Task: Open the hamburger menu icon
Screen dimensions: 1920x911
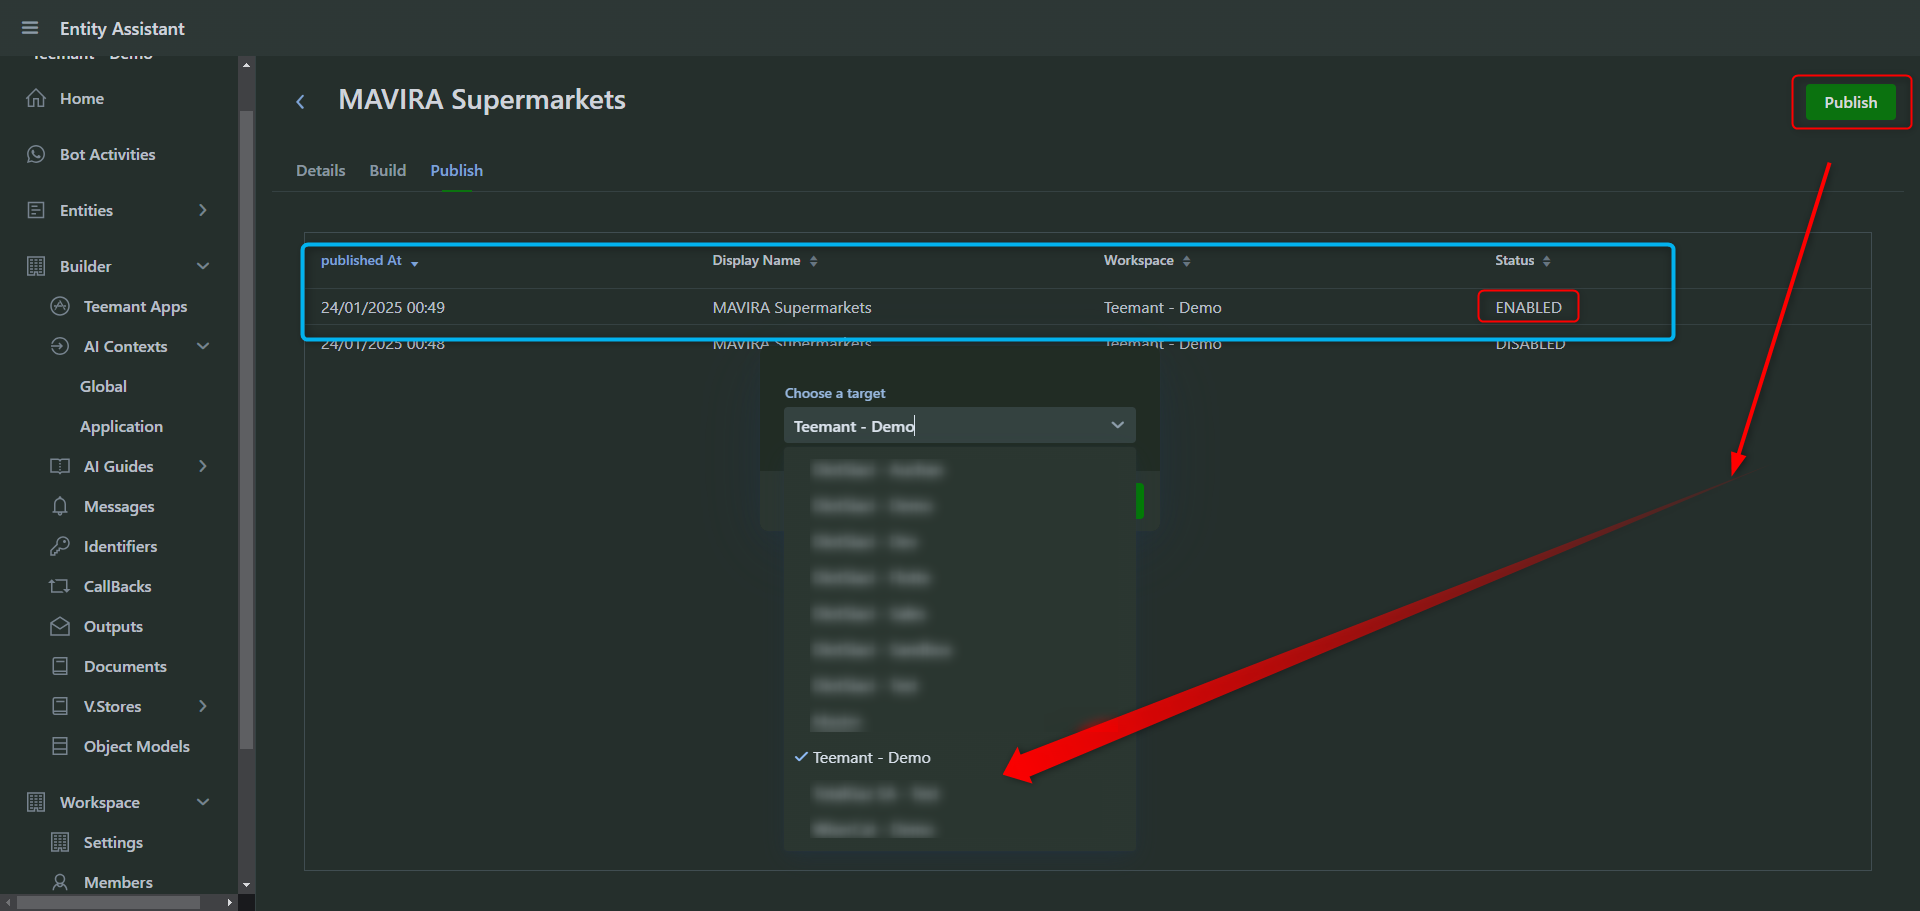Action: (x=30, y=28)
